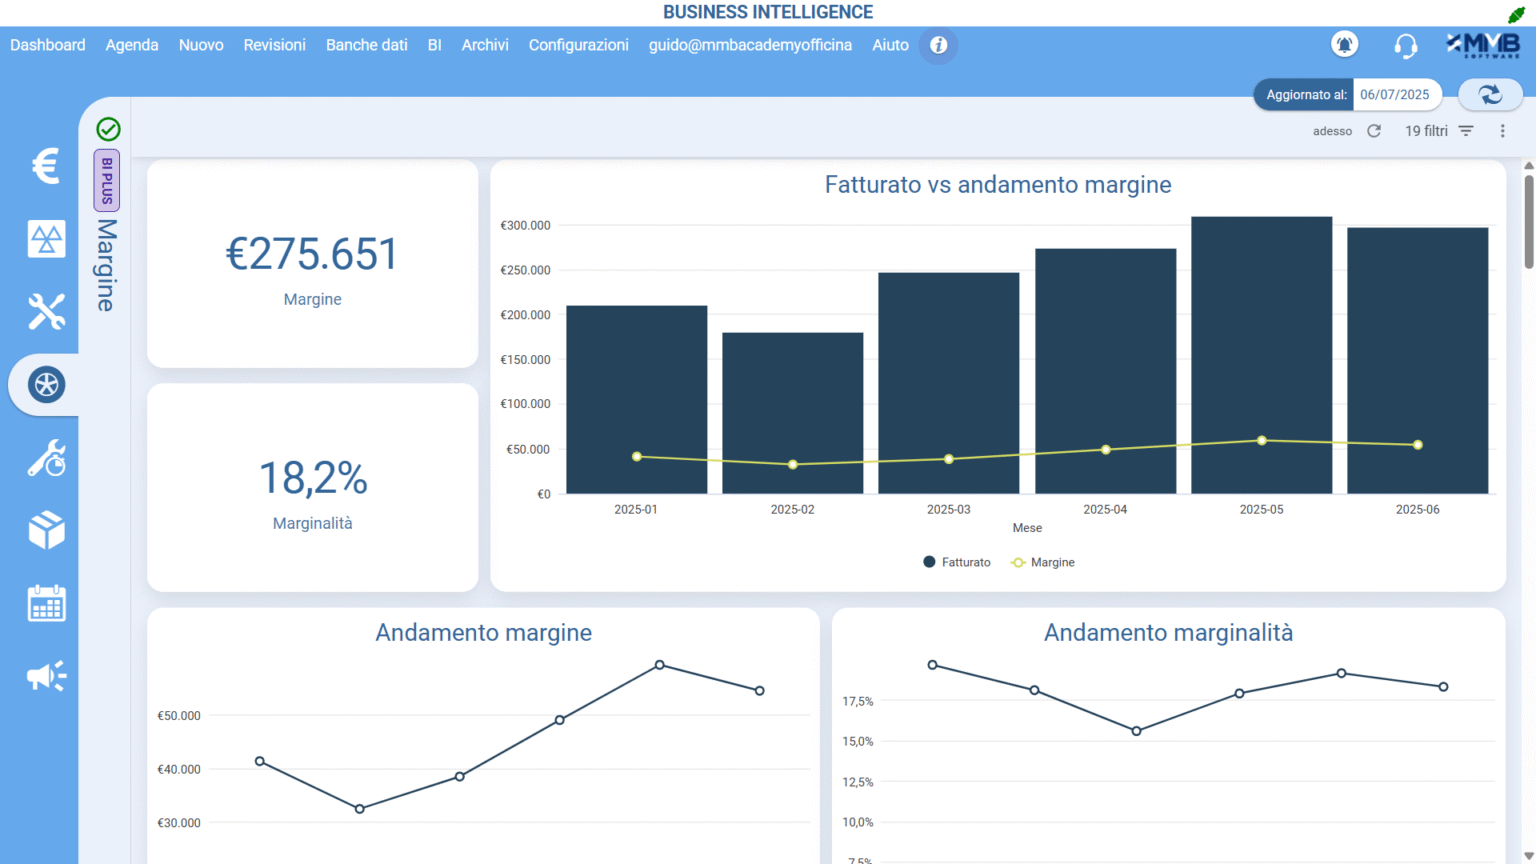This screenshot has height=864, width=1536.
Task: Open the calendar sidebar icon
Action: 46,604
